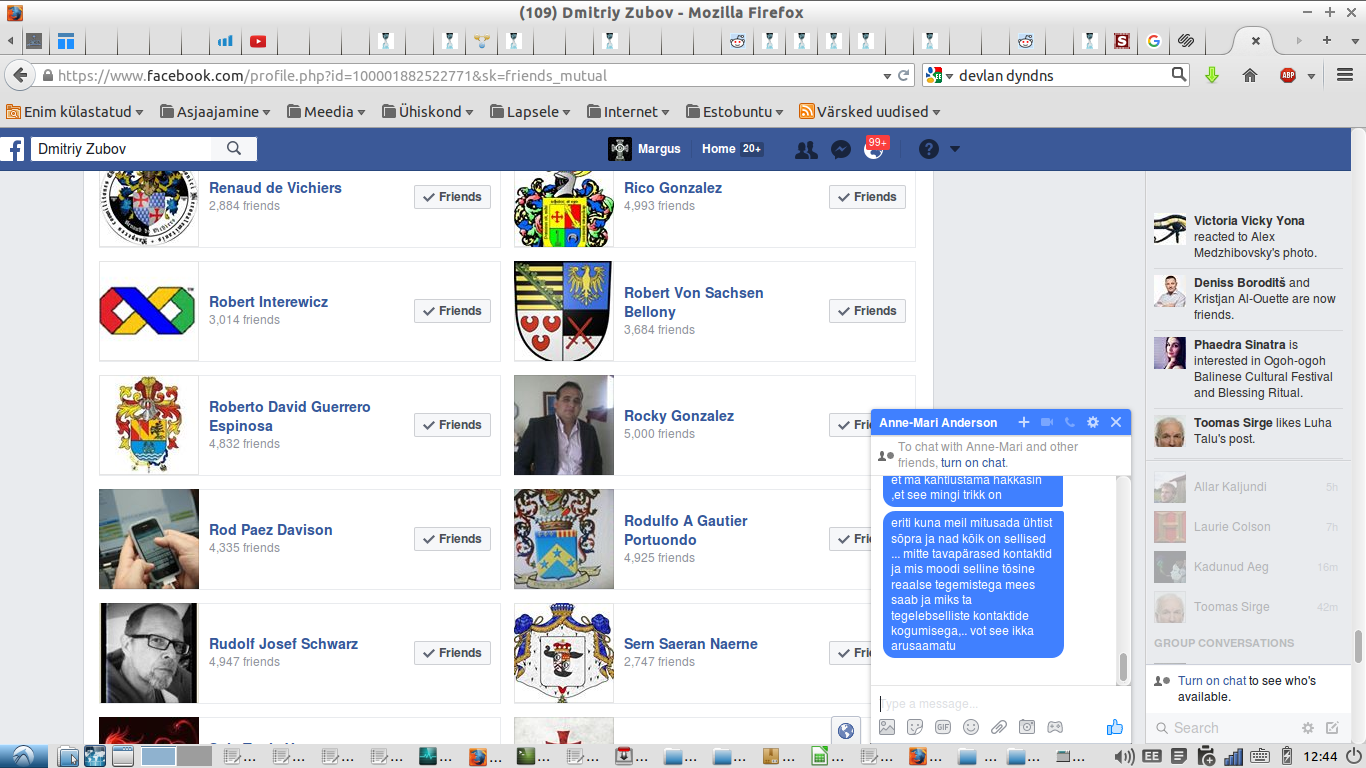View Rodulfo A Gautier Portuondo's friends count
Viewport: 1366px width, 768px height.
[x=659, y=558]
